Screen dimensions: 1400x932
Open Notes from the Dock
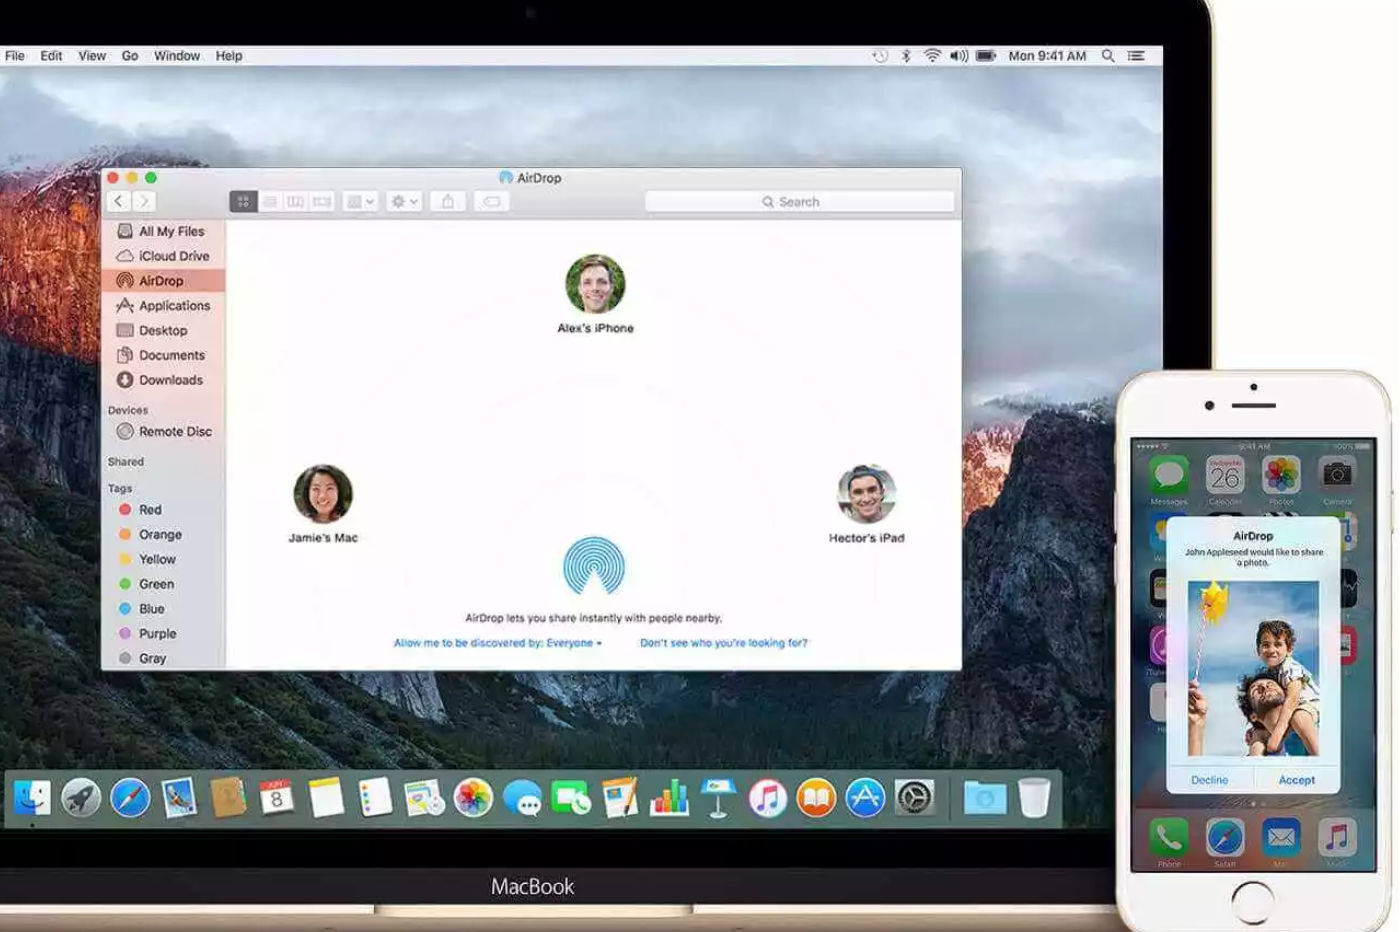coord(326,798)
